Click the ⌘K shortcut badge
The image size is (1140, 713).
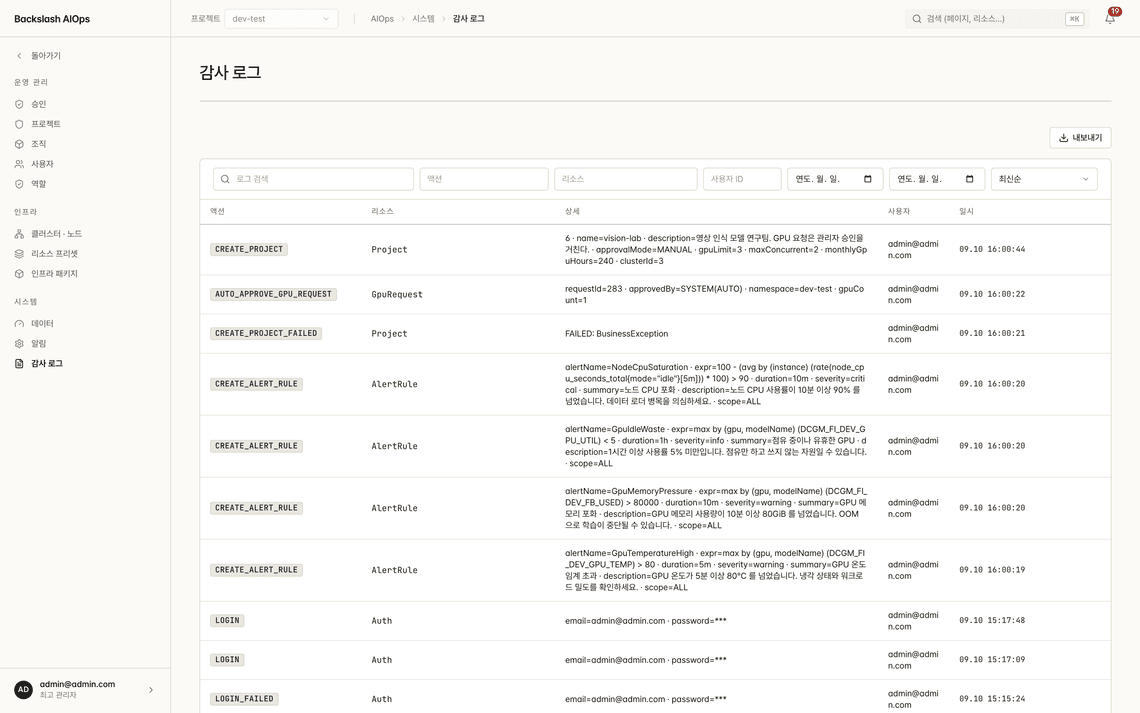[x=1075, y=19]
